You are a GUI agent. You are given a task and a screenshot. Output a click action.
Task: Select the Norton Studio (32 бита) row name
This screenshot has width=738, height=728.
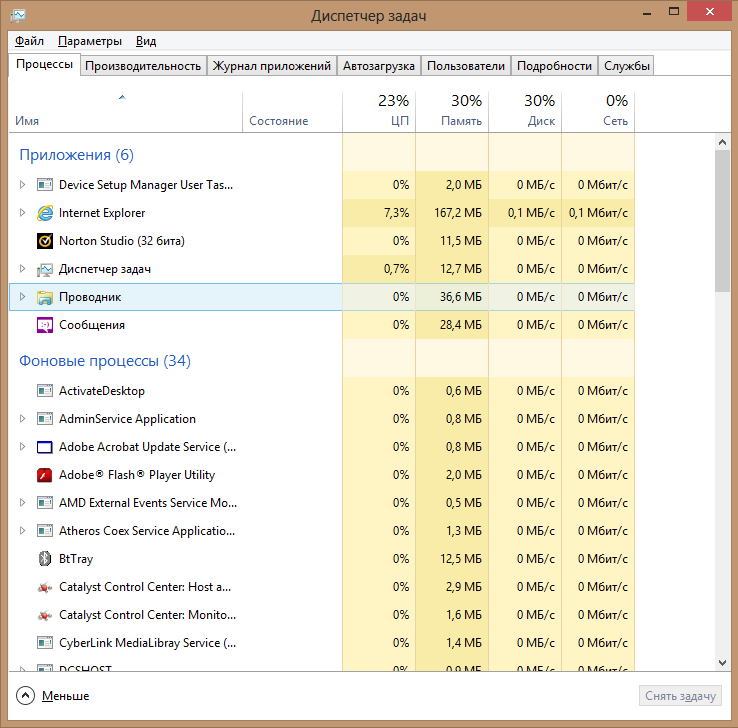click(122, 241)
